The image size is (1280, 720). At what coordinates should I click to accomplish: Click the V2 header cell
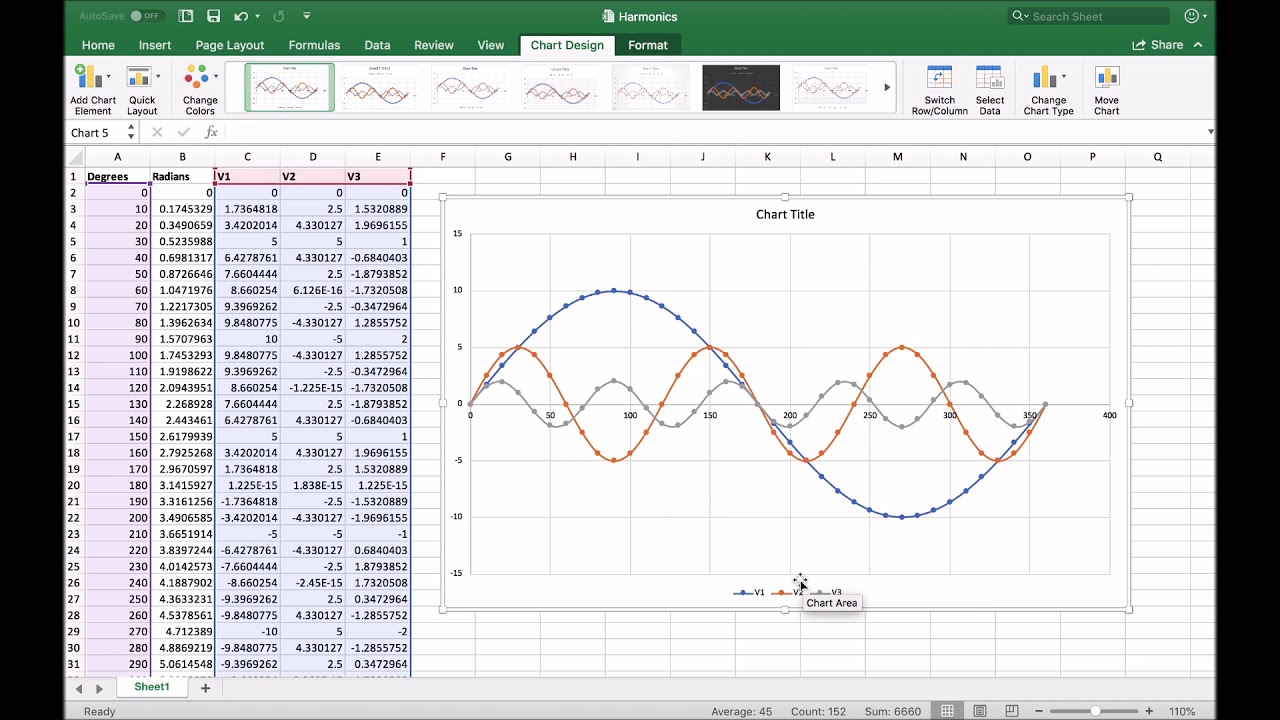tap(312, 176)
